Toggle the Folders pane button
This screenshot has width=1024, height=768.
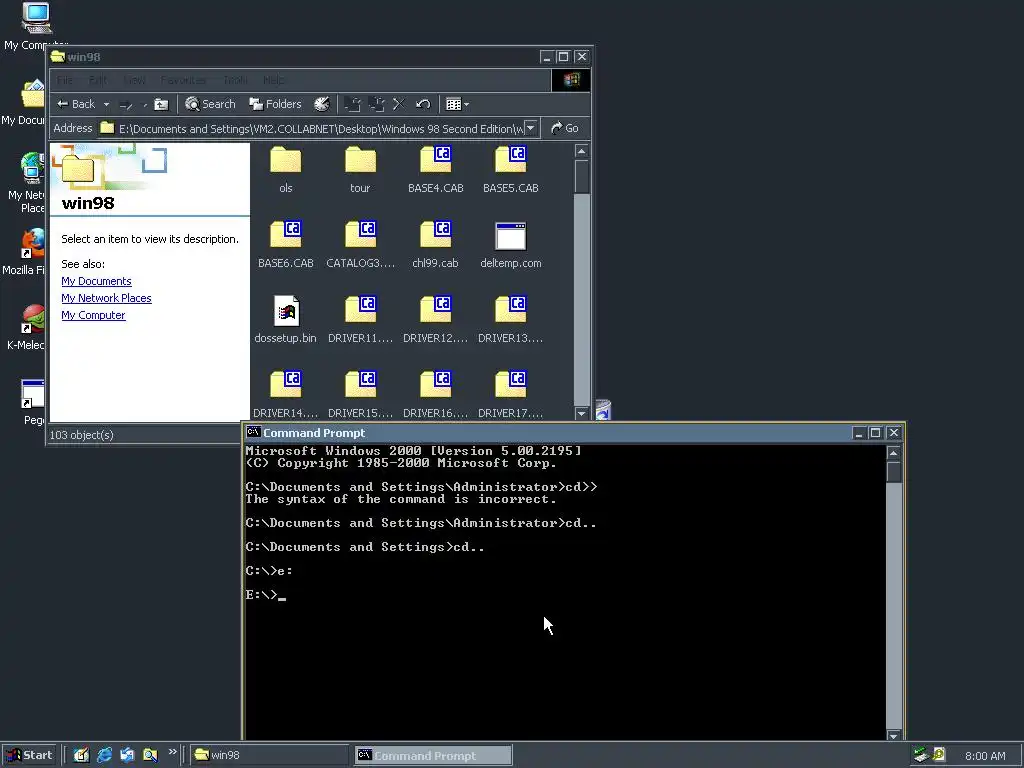(x=276, y=104)
